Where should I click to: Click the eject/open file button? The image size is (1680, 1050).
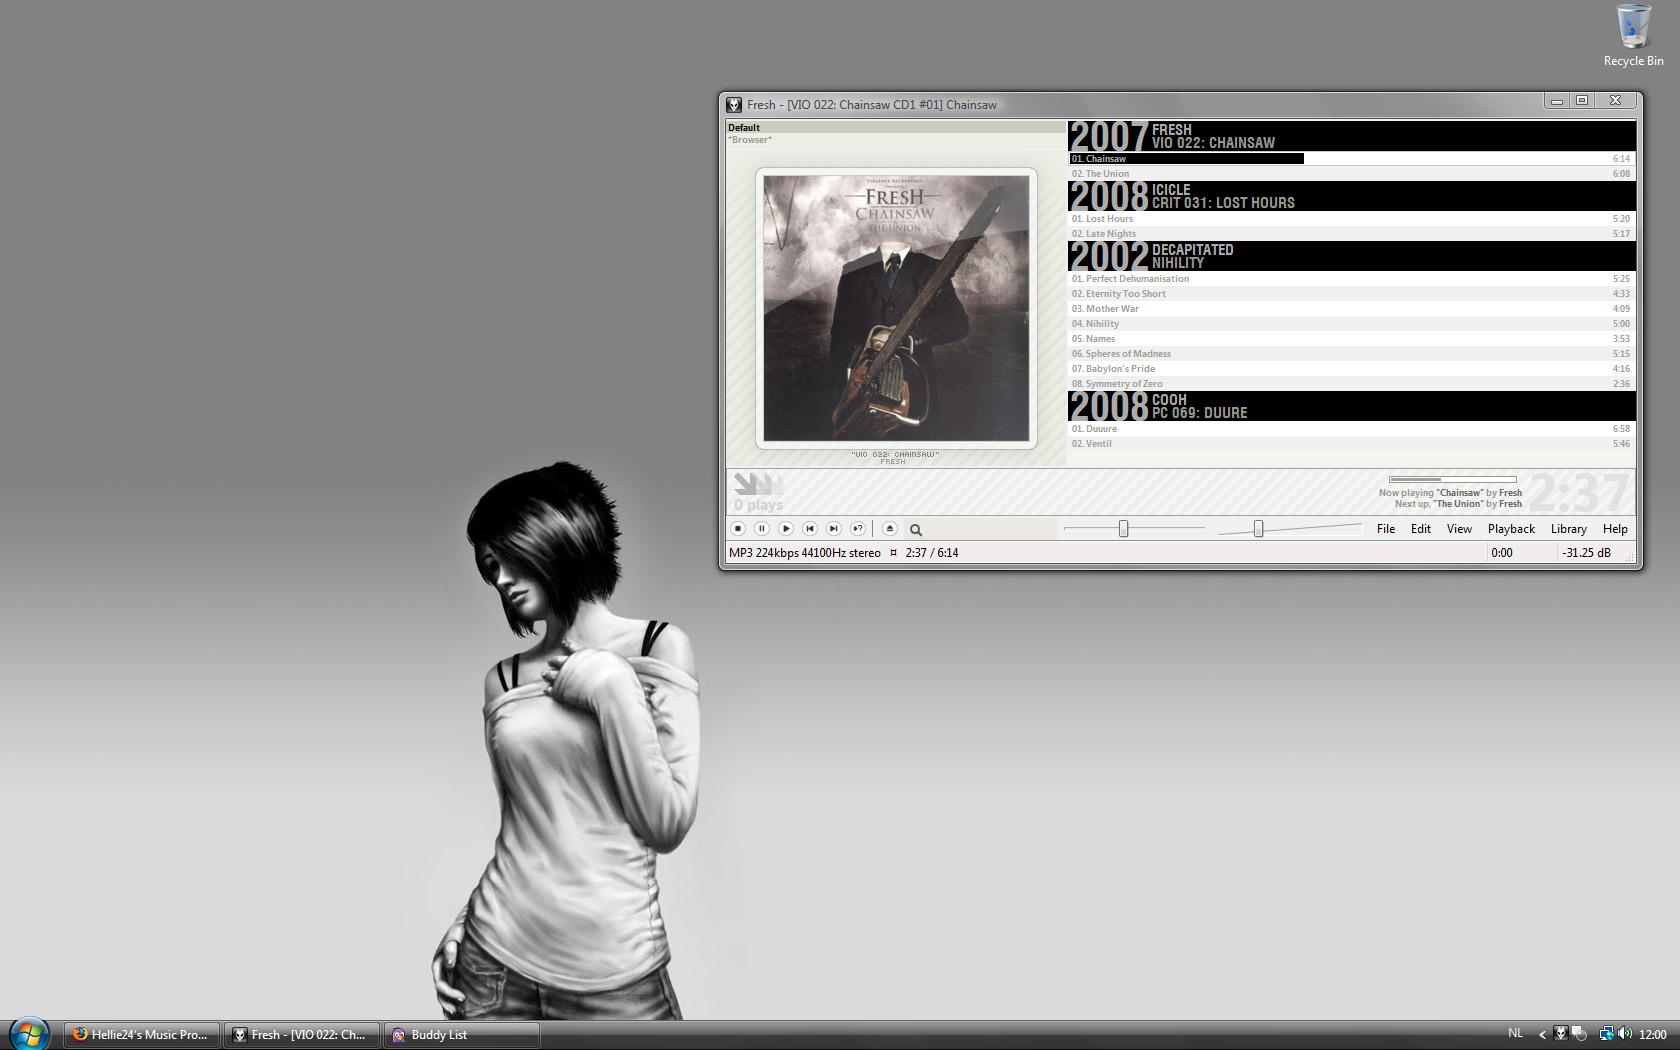(890, 529)
